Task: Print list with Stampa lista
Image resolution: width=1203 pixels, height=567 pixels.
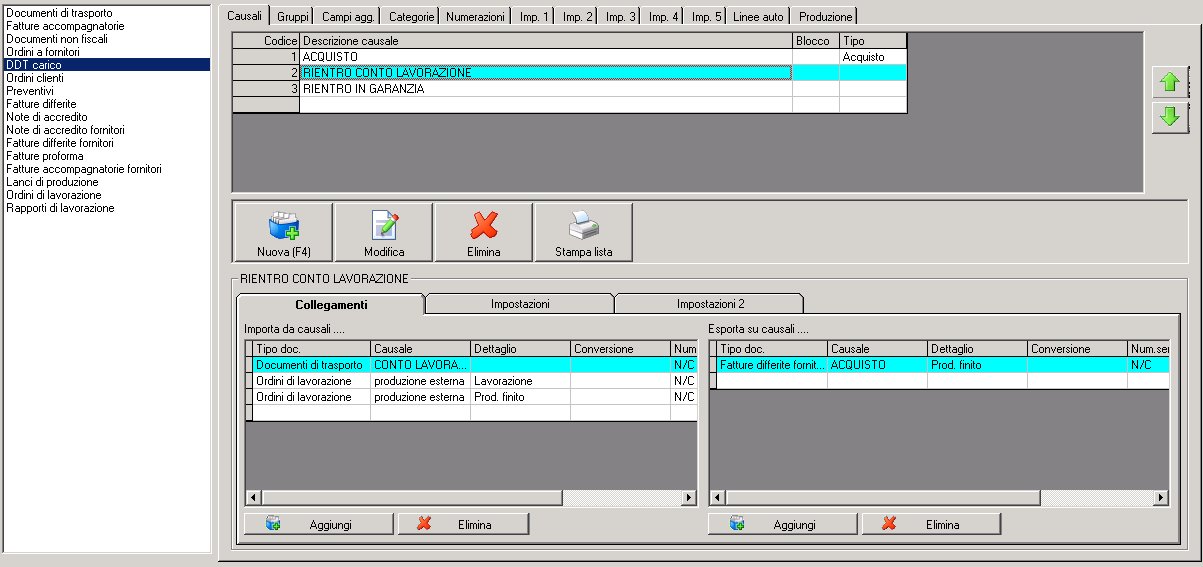Action: [x=583, y=233]
